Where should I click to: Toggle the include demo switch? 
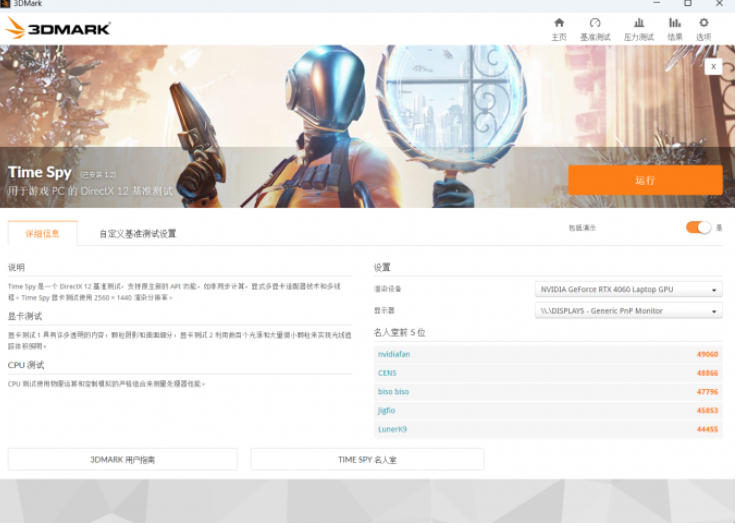[698, 228]
